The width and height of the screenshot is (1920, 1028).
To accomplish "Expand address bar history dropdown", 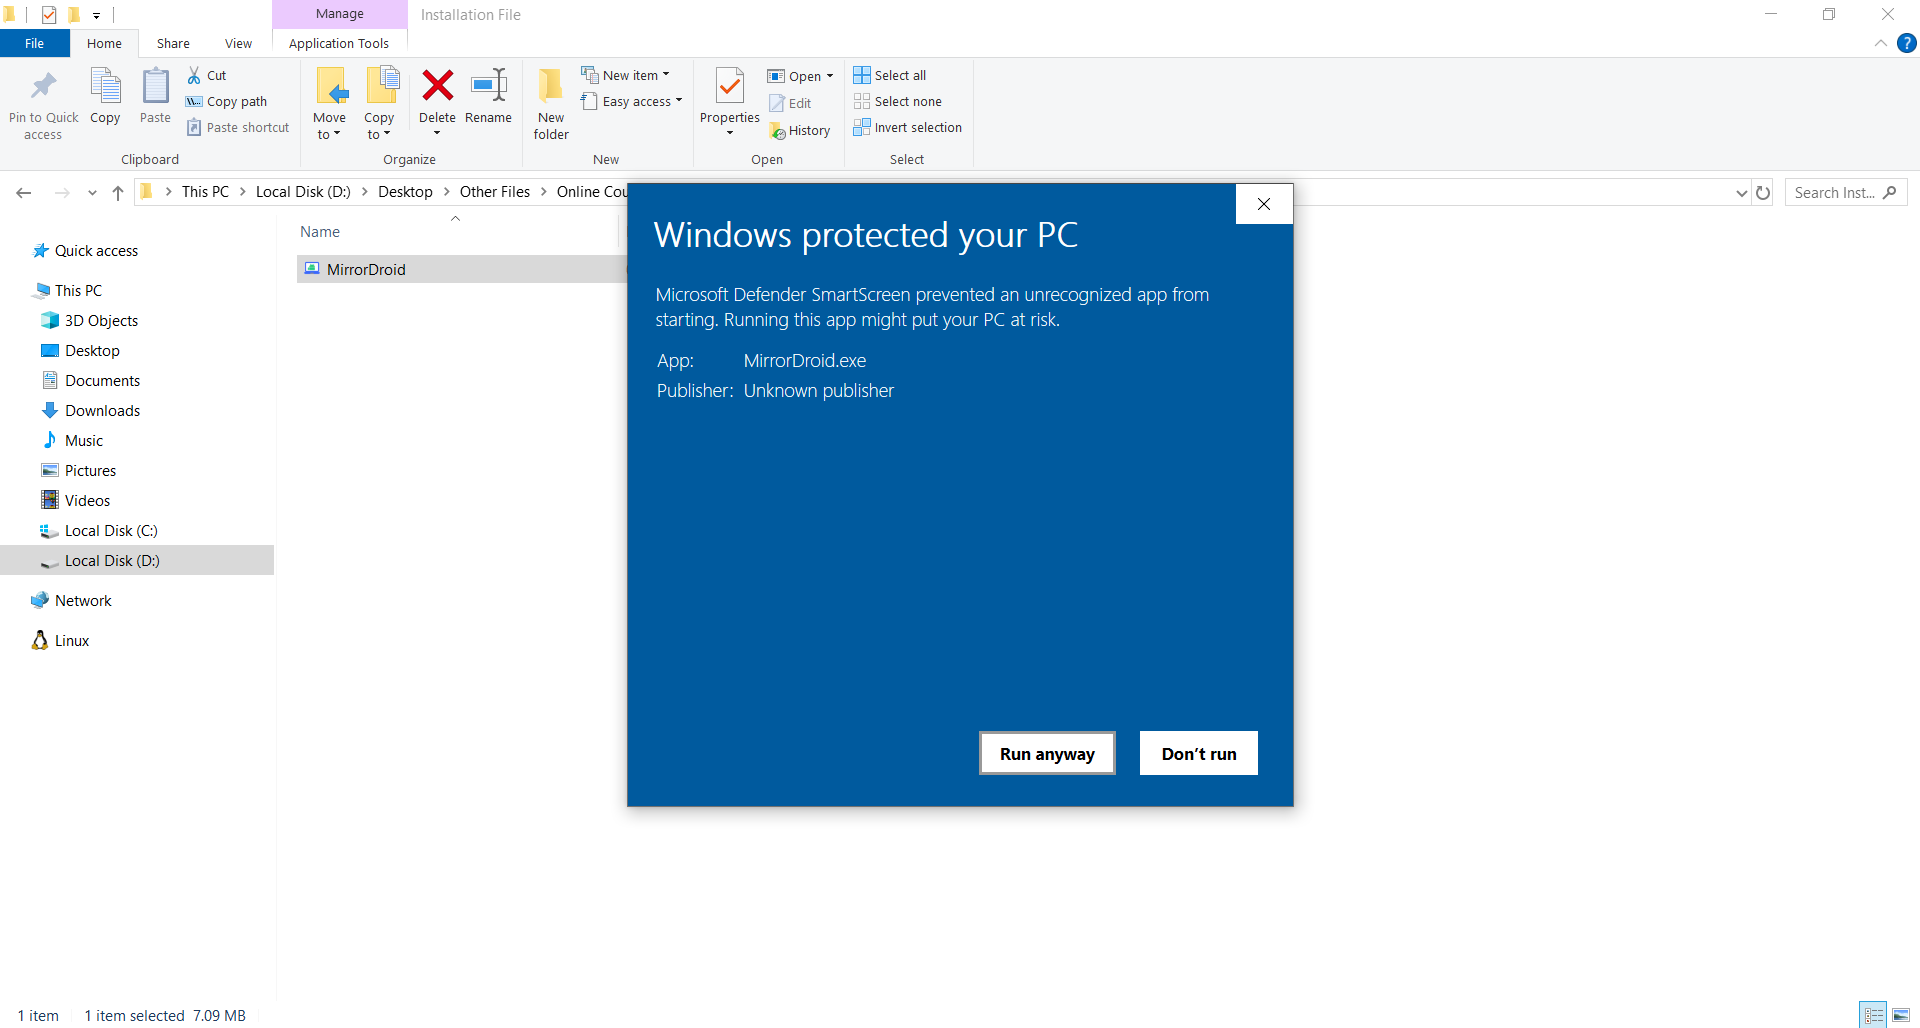I will coord(1742,192).
